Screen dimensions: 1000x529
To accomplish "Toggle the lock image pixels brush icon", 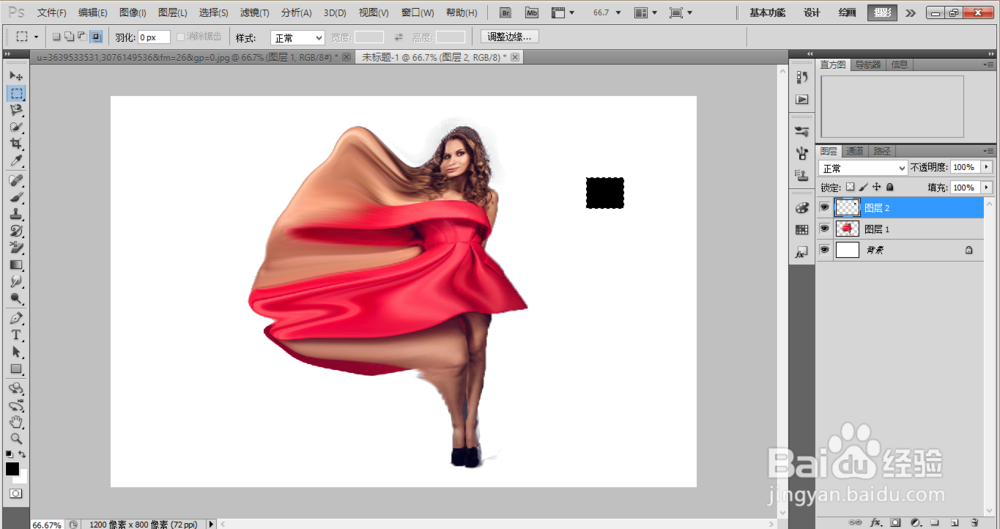I will (x=864, y=187).
